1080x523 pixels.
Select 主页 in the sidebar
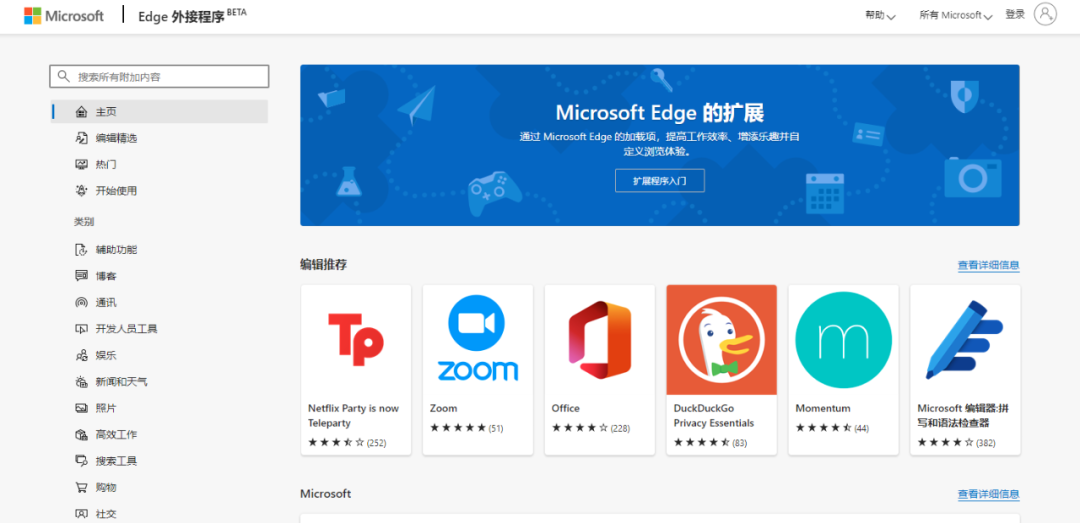tap(159, 112)
